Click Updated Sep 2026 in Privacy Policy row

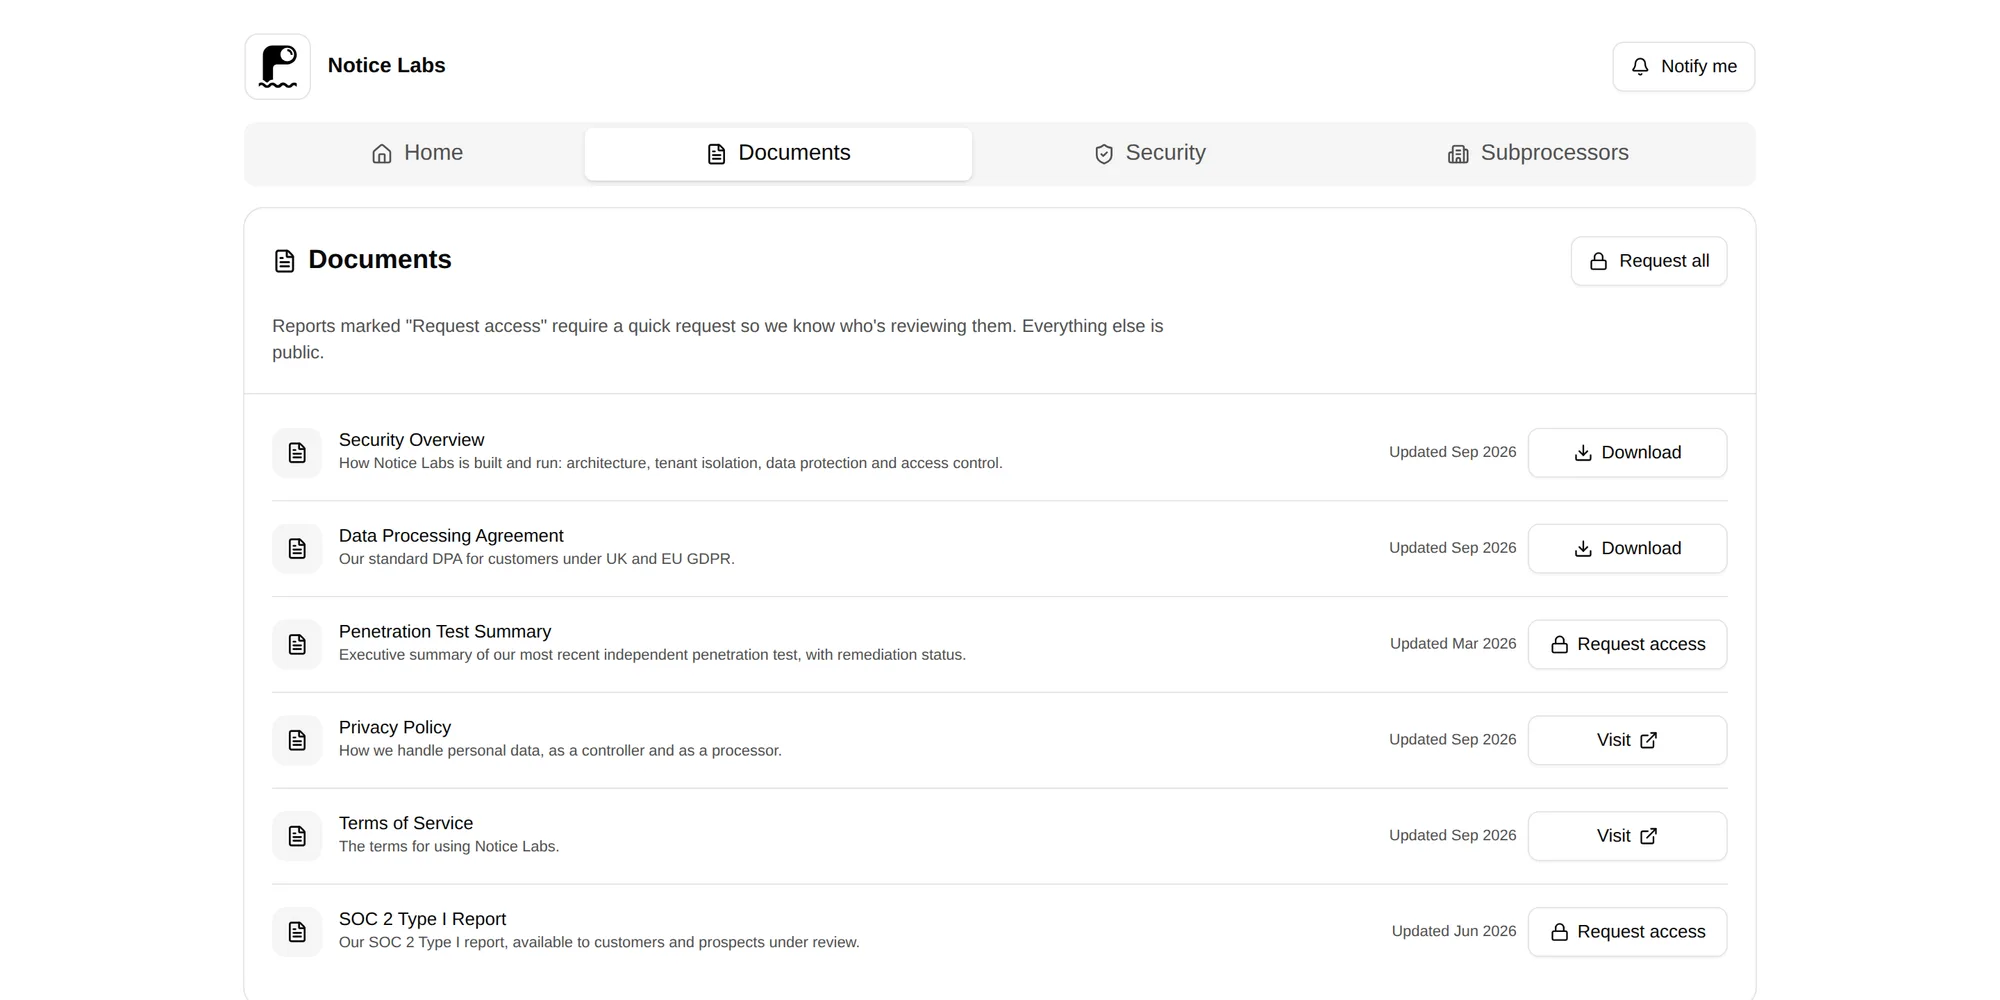[1453, 739]
